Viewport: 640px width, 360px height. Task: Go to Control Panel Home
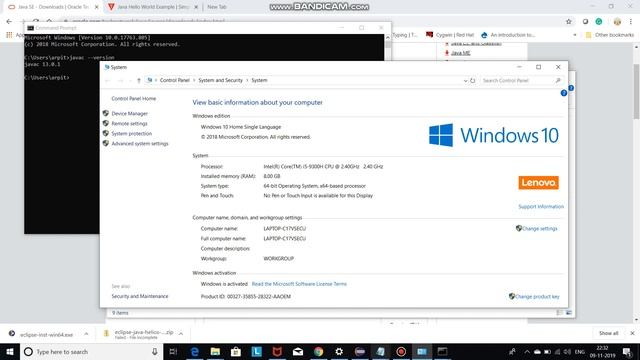tap(133, 98)
